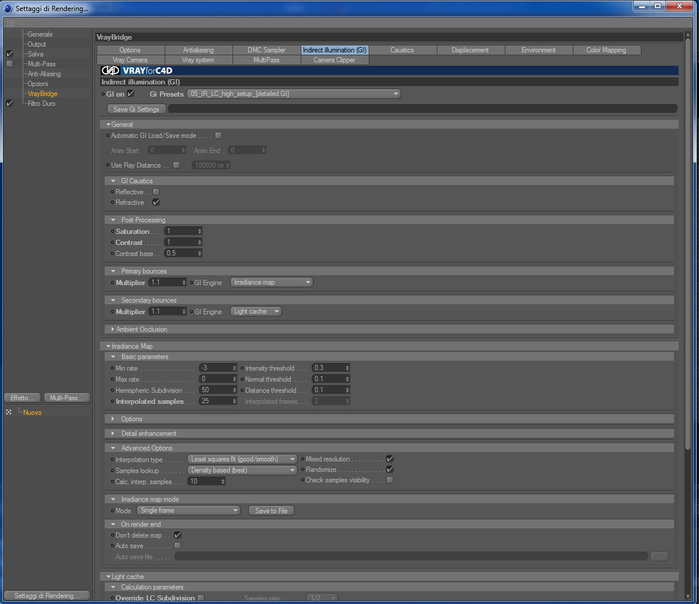Open the primary bounces GI Engine dropdown
This screenshot has height=604, width=699.
point(271,282)
